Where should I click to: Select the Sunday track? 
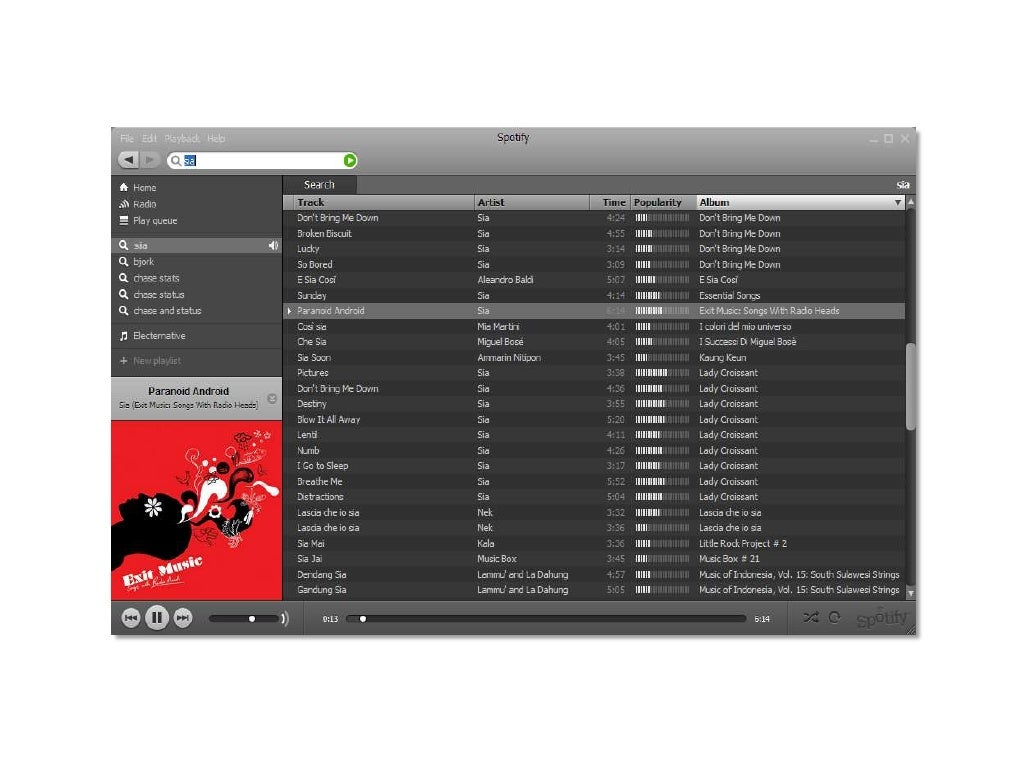[x=312, y=295]
